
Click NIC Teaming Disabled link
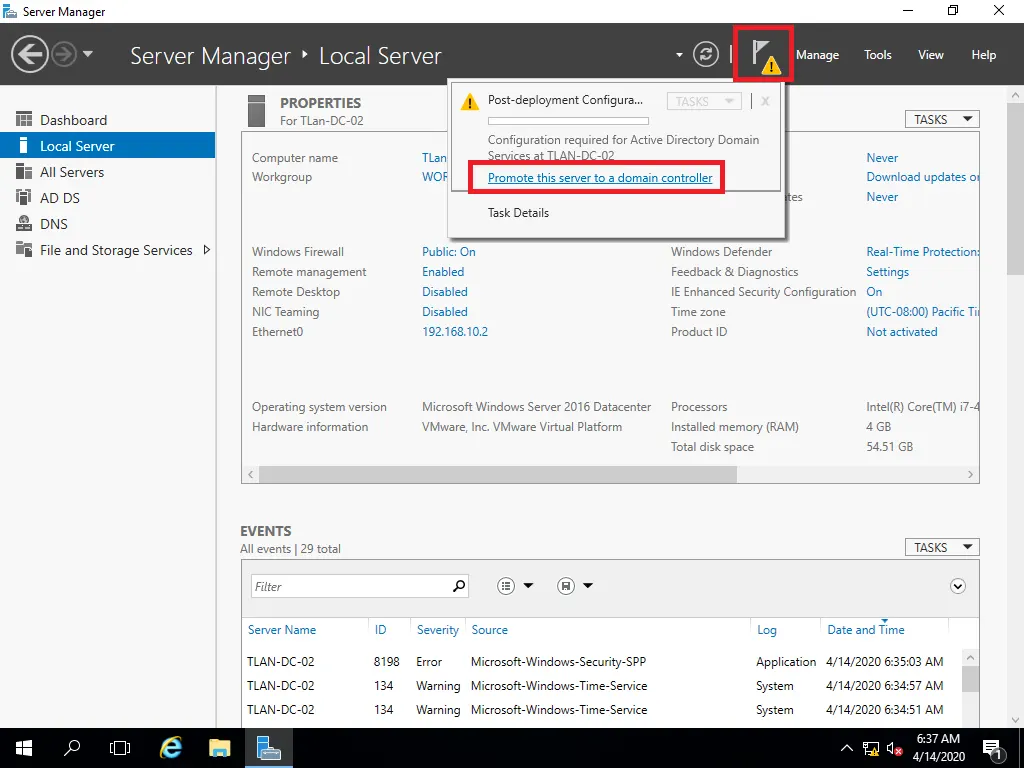point(445,312)
